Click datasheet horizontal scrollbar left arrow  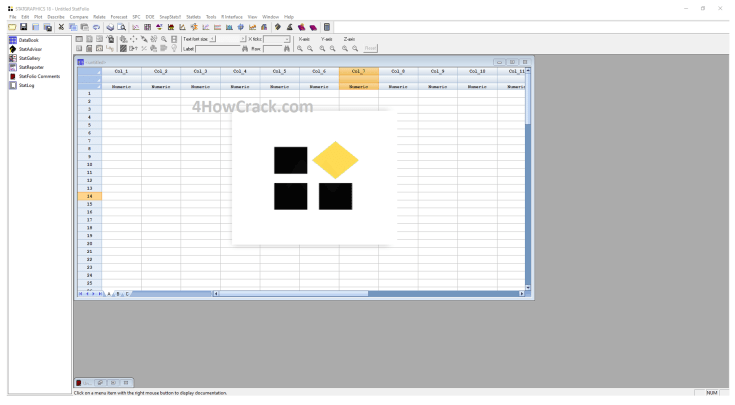pyautogui.click(x=216, y=294)
